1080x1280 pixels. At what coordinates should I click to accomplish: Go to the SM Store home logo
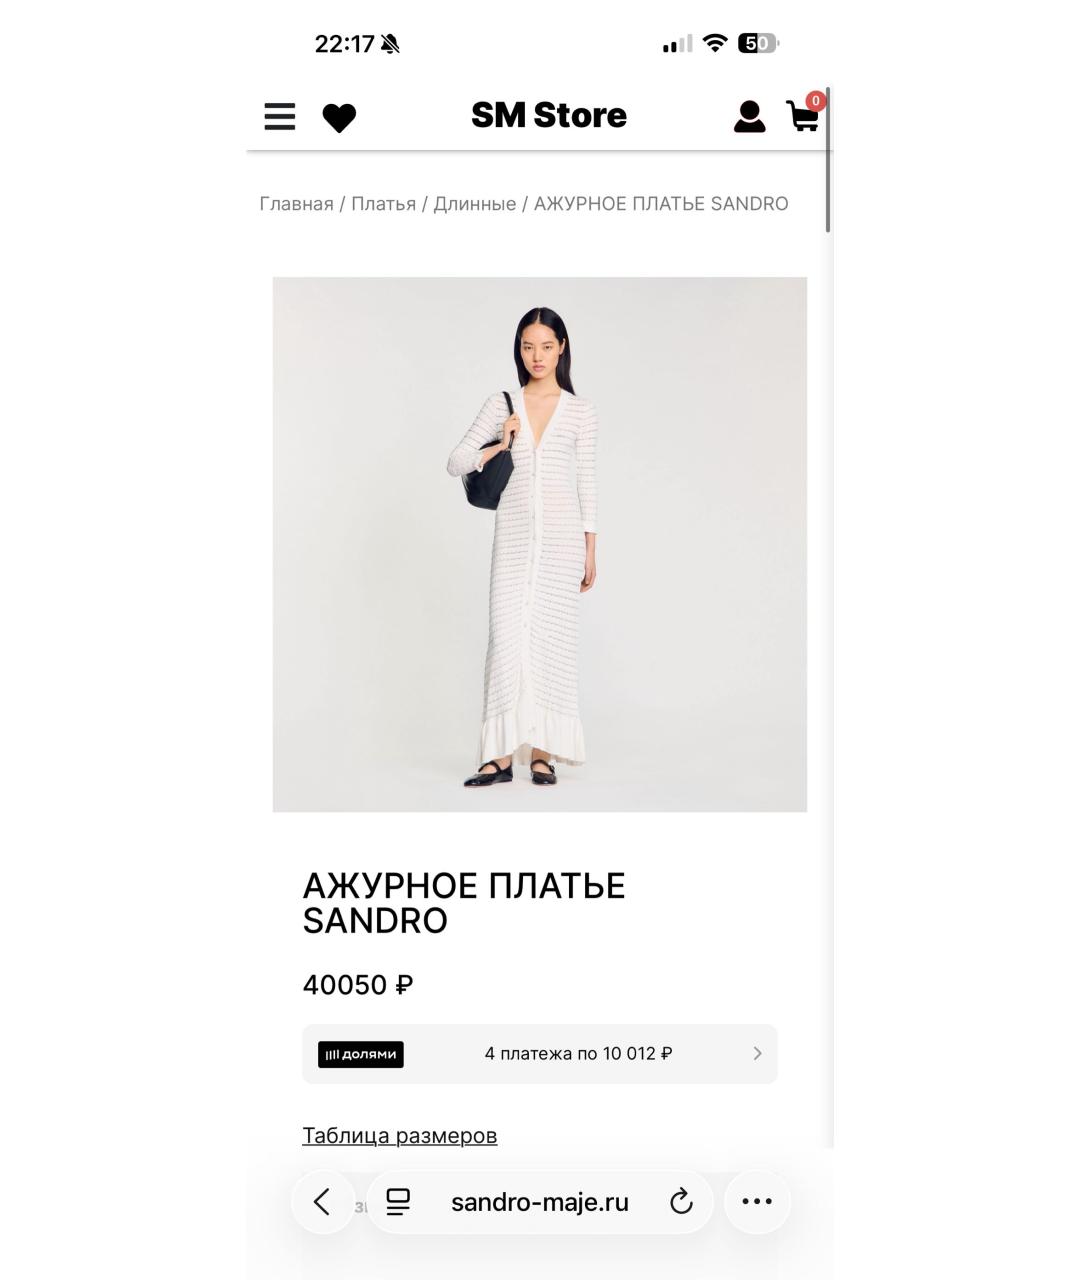tap(549, 115)
